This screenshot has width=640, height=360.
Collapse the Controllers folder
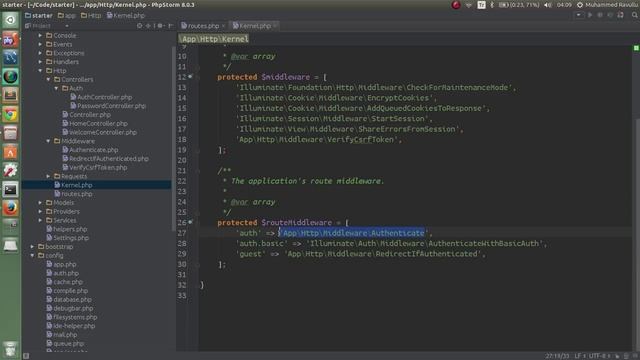tap(48, 80)
